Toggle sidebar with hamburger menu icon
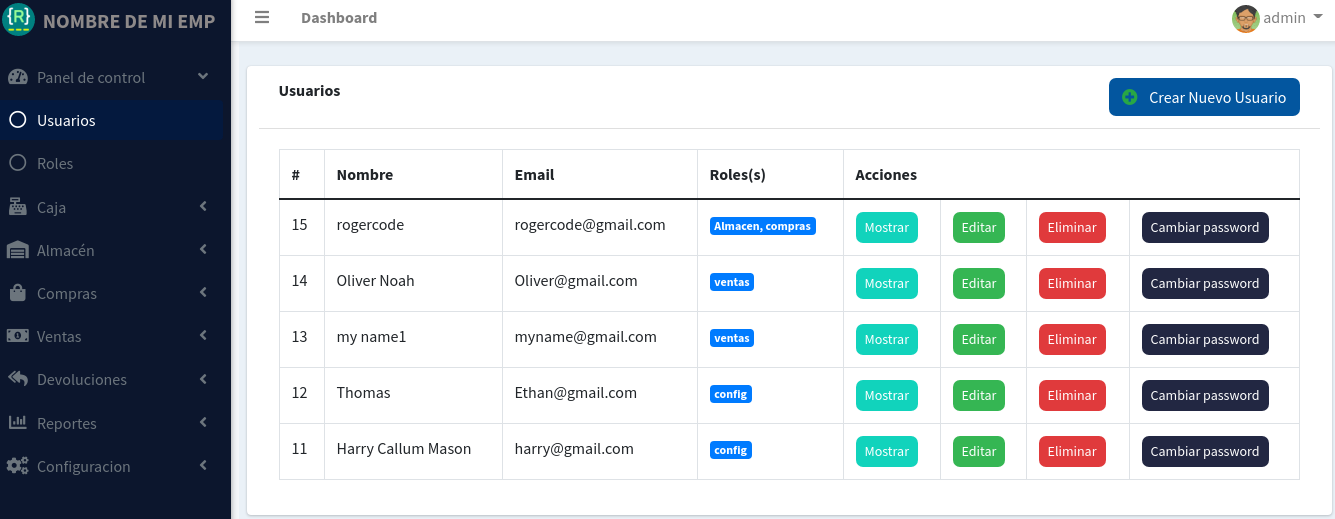1335x519 pixels. (x=262, y=17)
